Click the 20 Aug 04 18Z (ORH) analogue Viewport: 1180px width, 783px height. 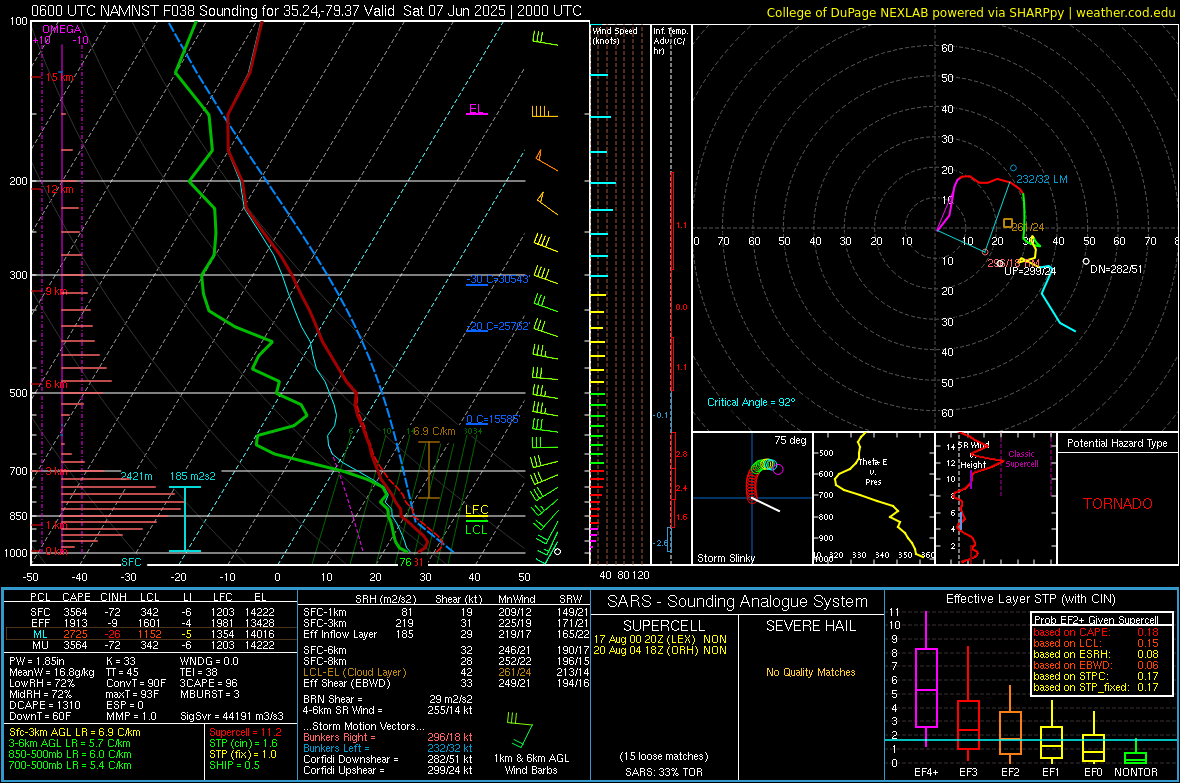click(660, 650)
